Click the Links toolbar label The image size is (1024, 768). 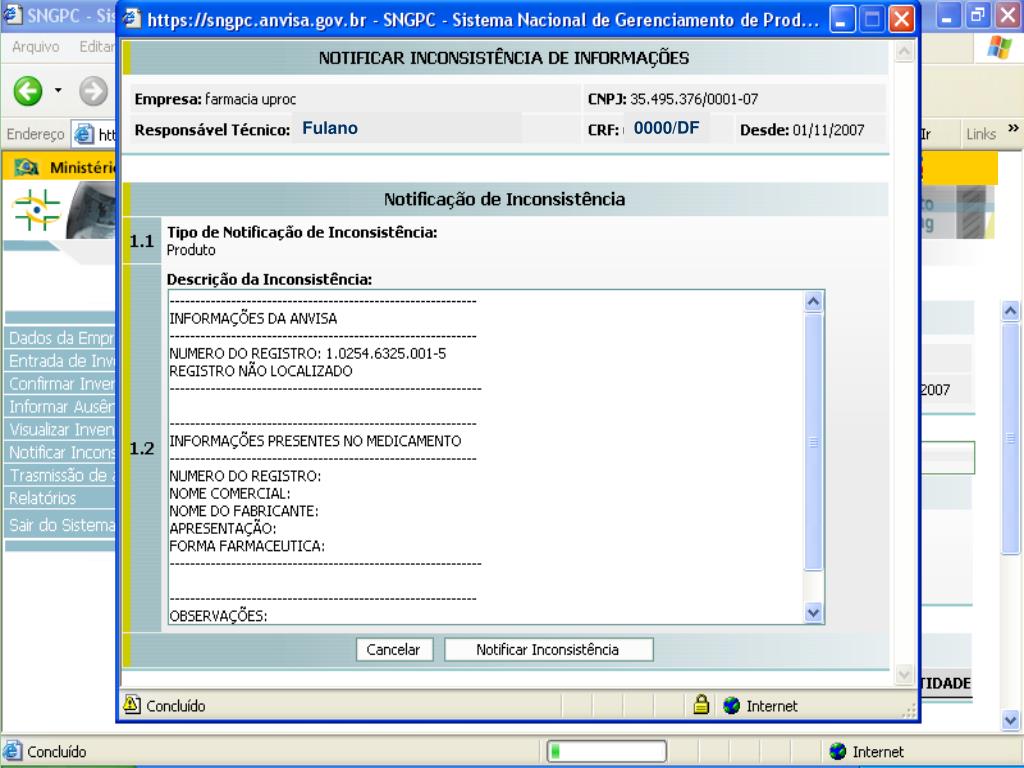coord(981,134)
